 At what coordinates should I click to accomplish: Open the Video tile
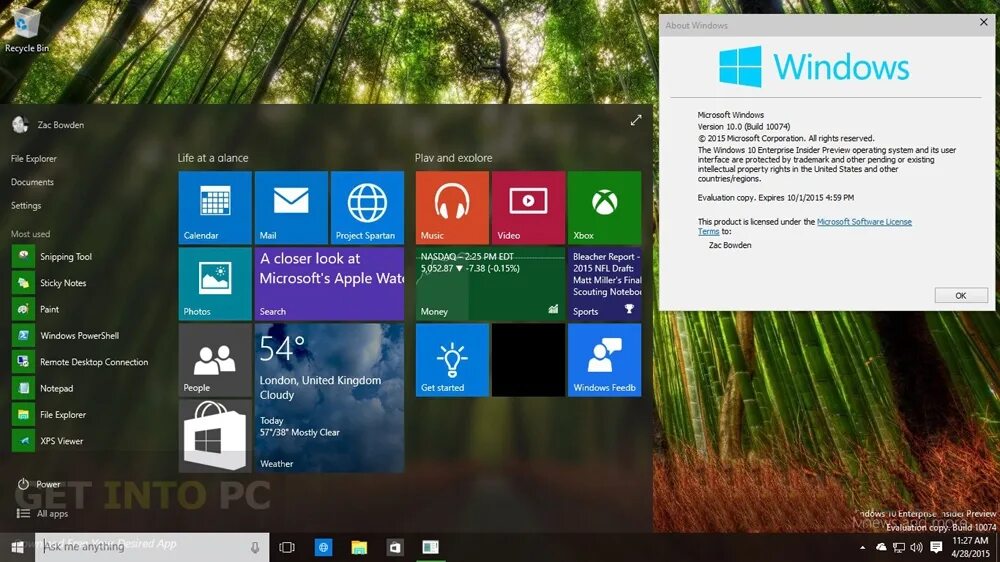point(528,207)
